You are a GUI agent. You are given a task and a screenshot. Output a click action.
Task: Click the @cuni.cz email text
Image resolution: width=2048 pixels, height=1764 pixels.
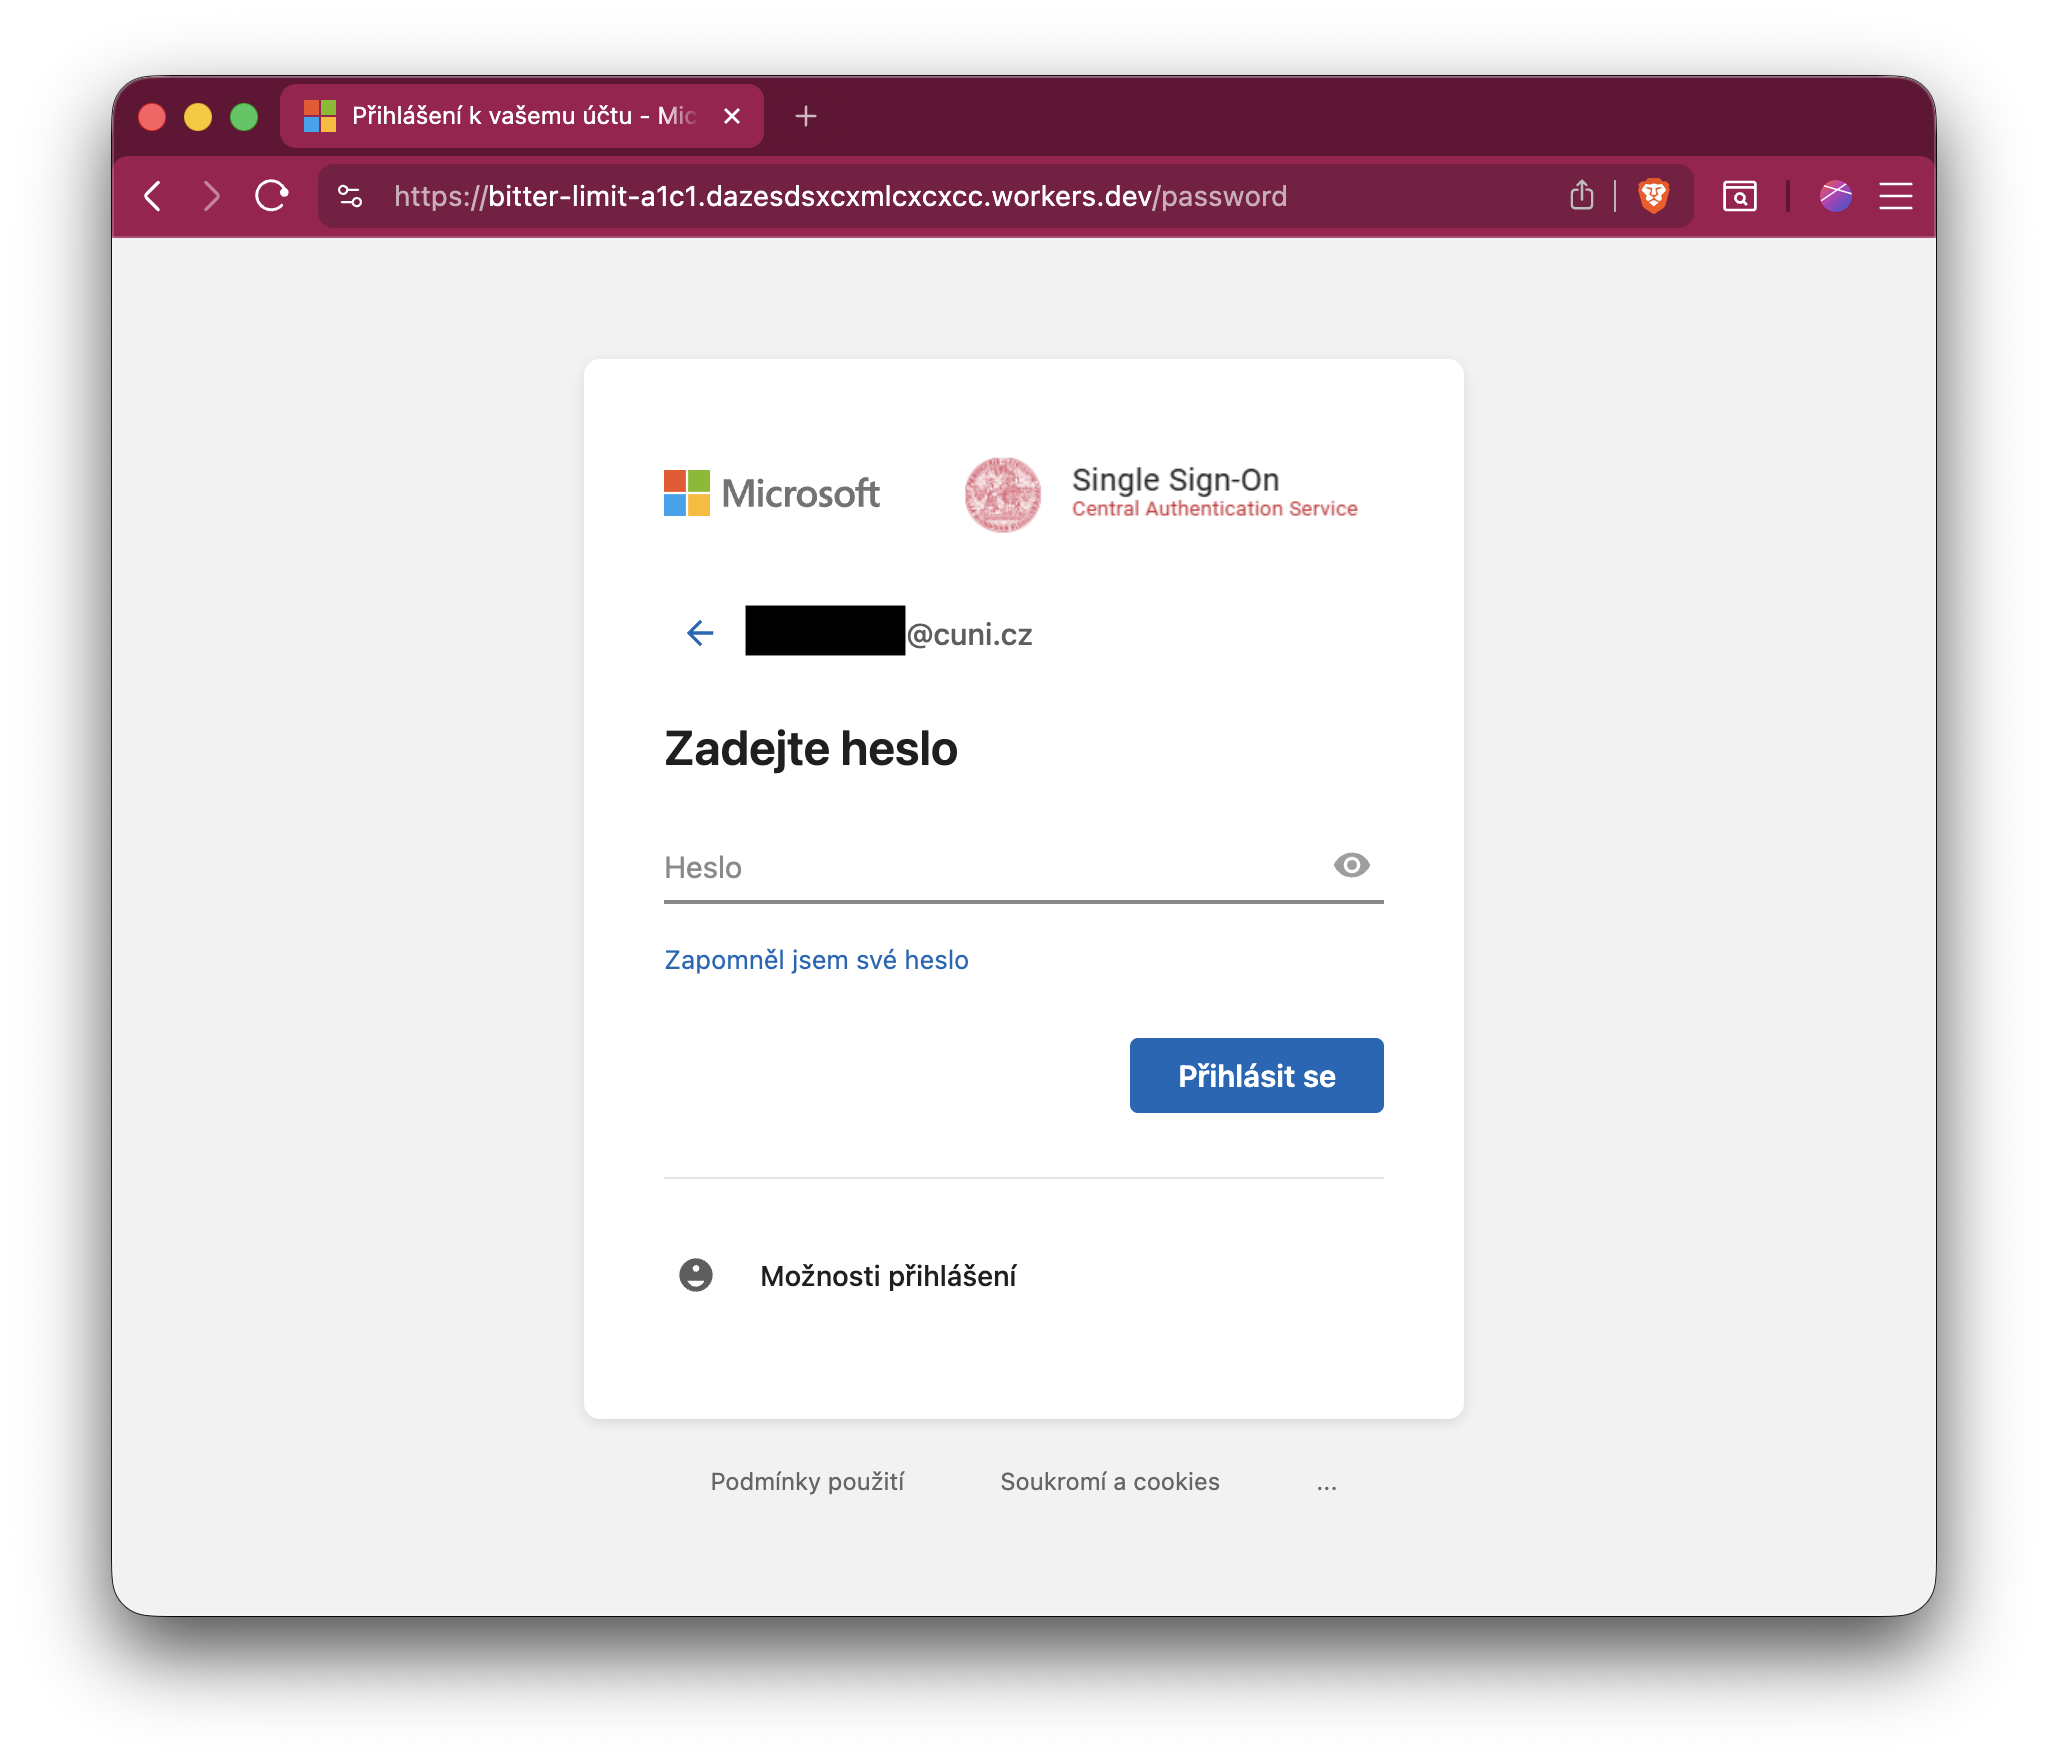pos(969,634)
